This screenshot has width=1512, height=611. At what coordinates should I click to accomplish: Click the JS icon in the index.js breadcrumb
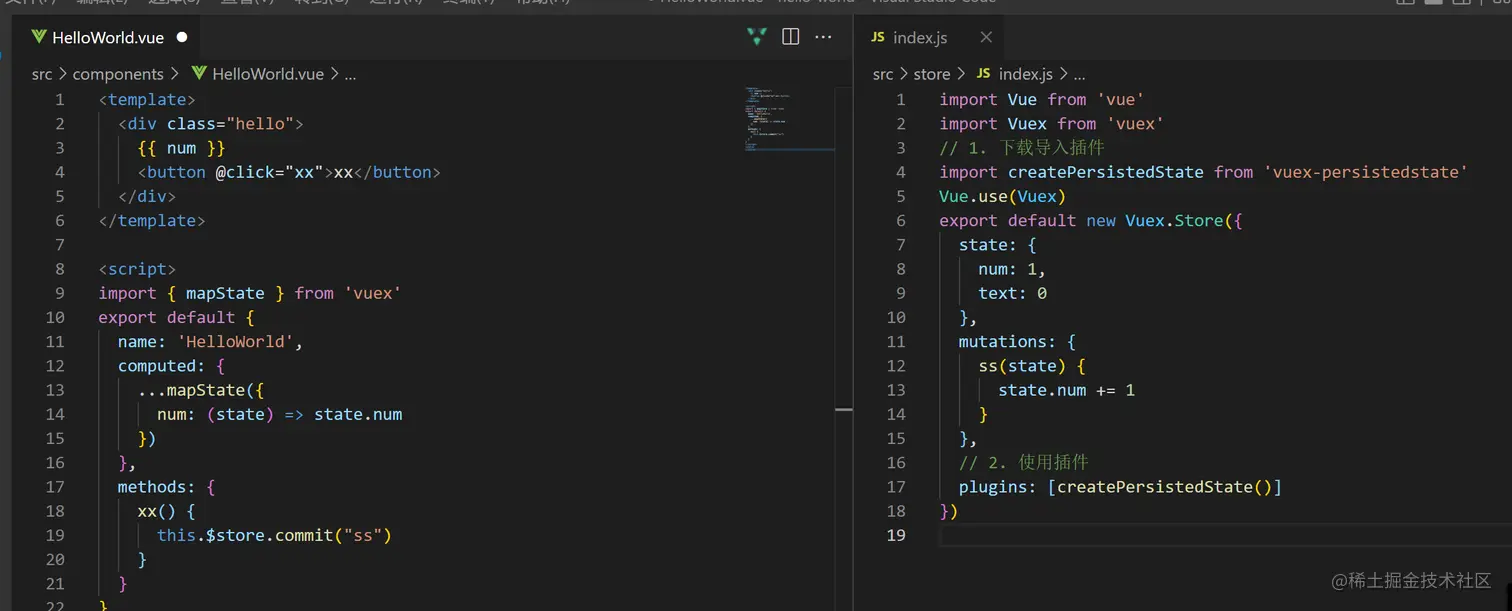pos(983,74)
